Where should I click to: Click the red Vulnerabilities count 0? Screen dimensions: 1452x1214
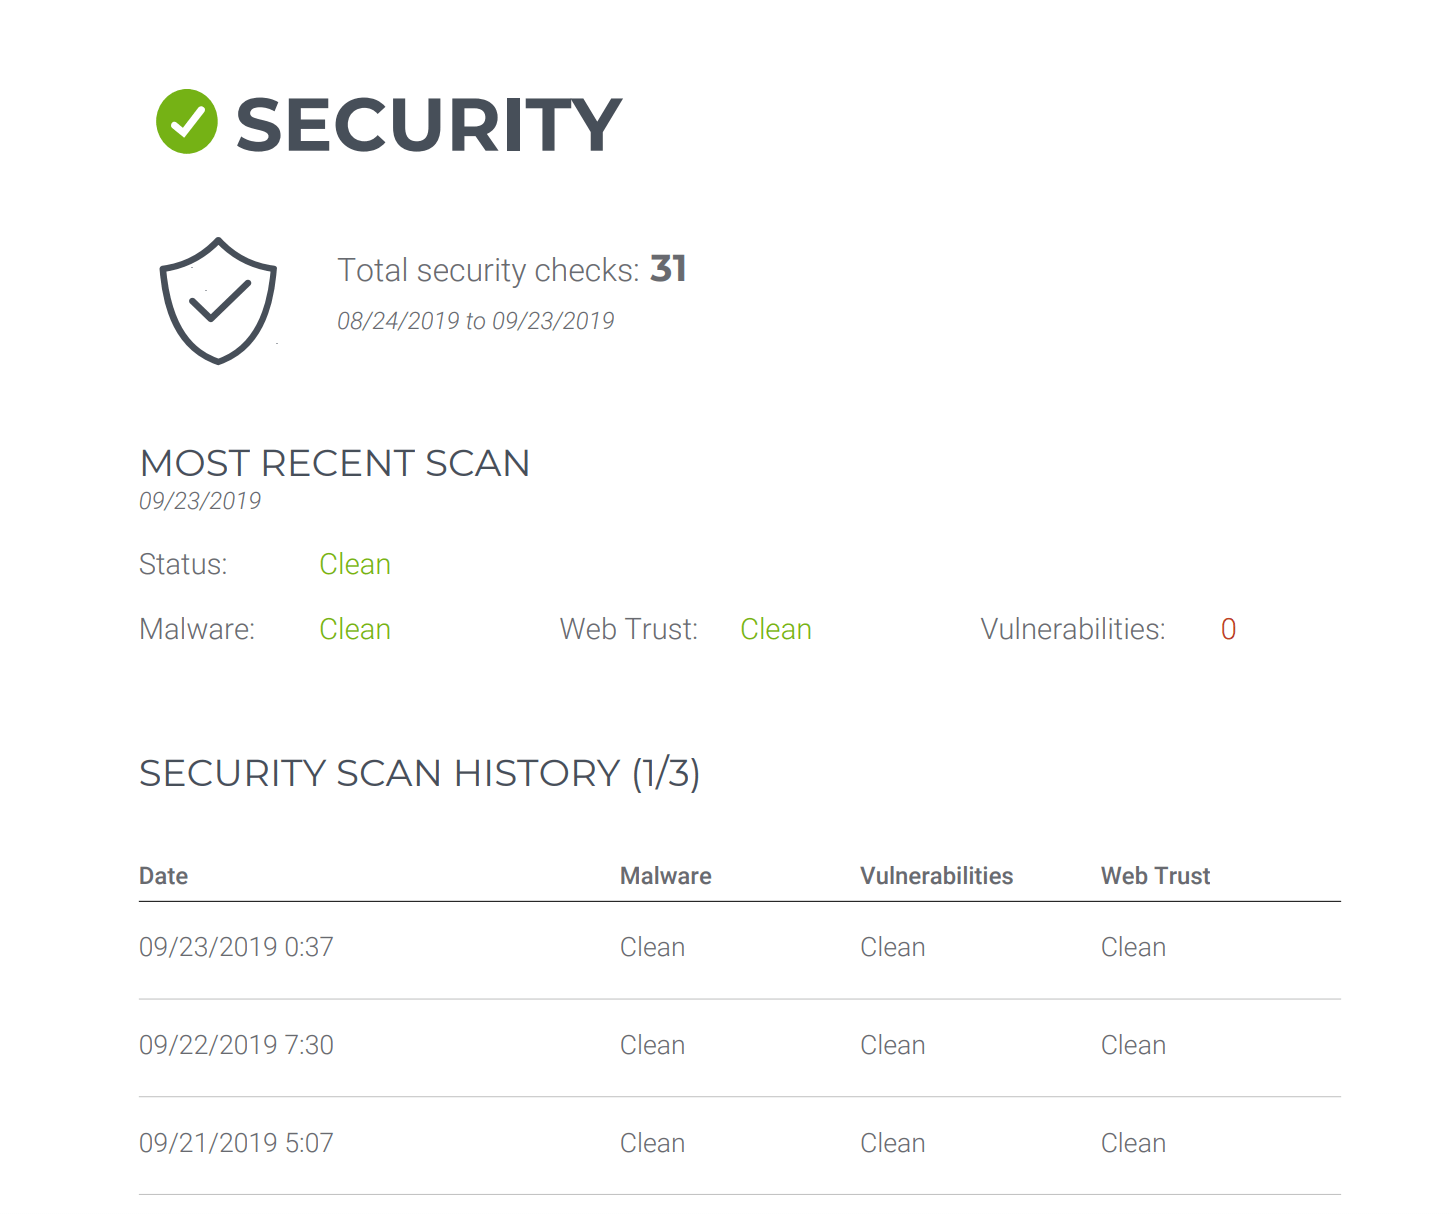[x=1228, y=630]
